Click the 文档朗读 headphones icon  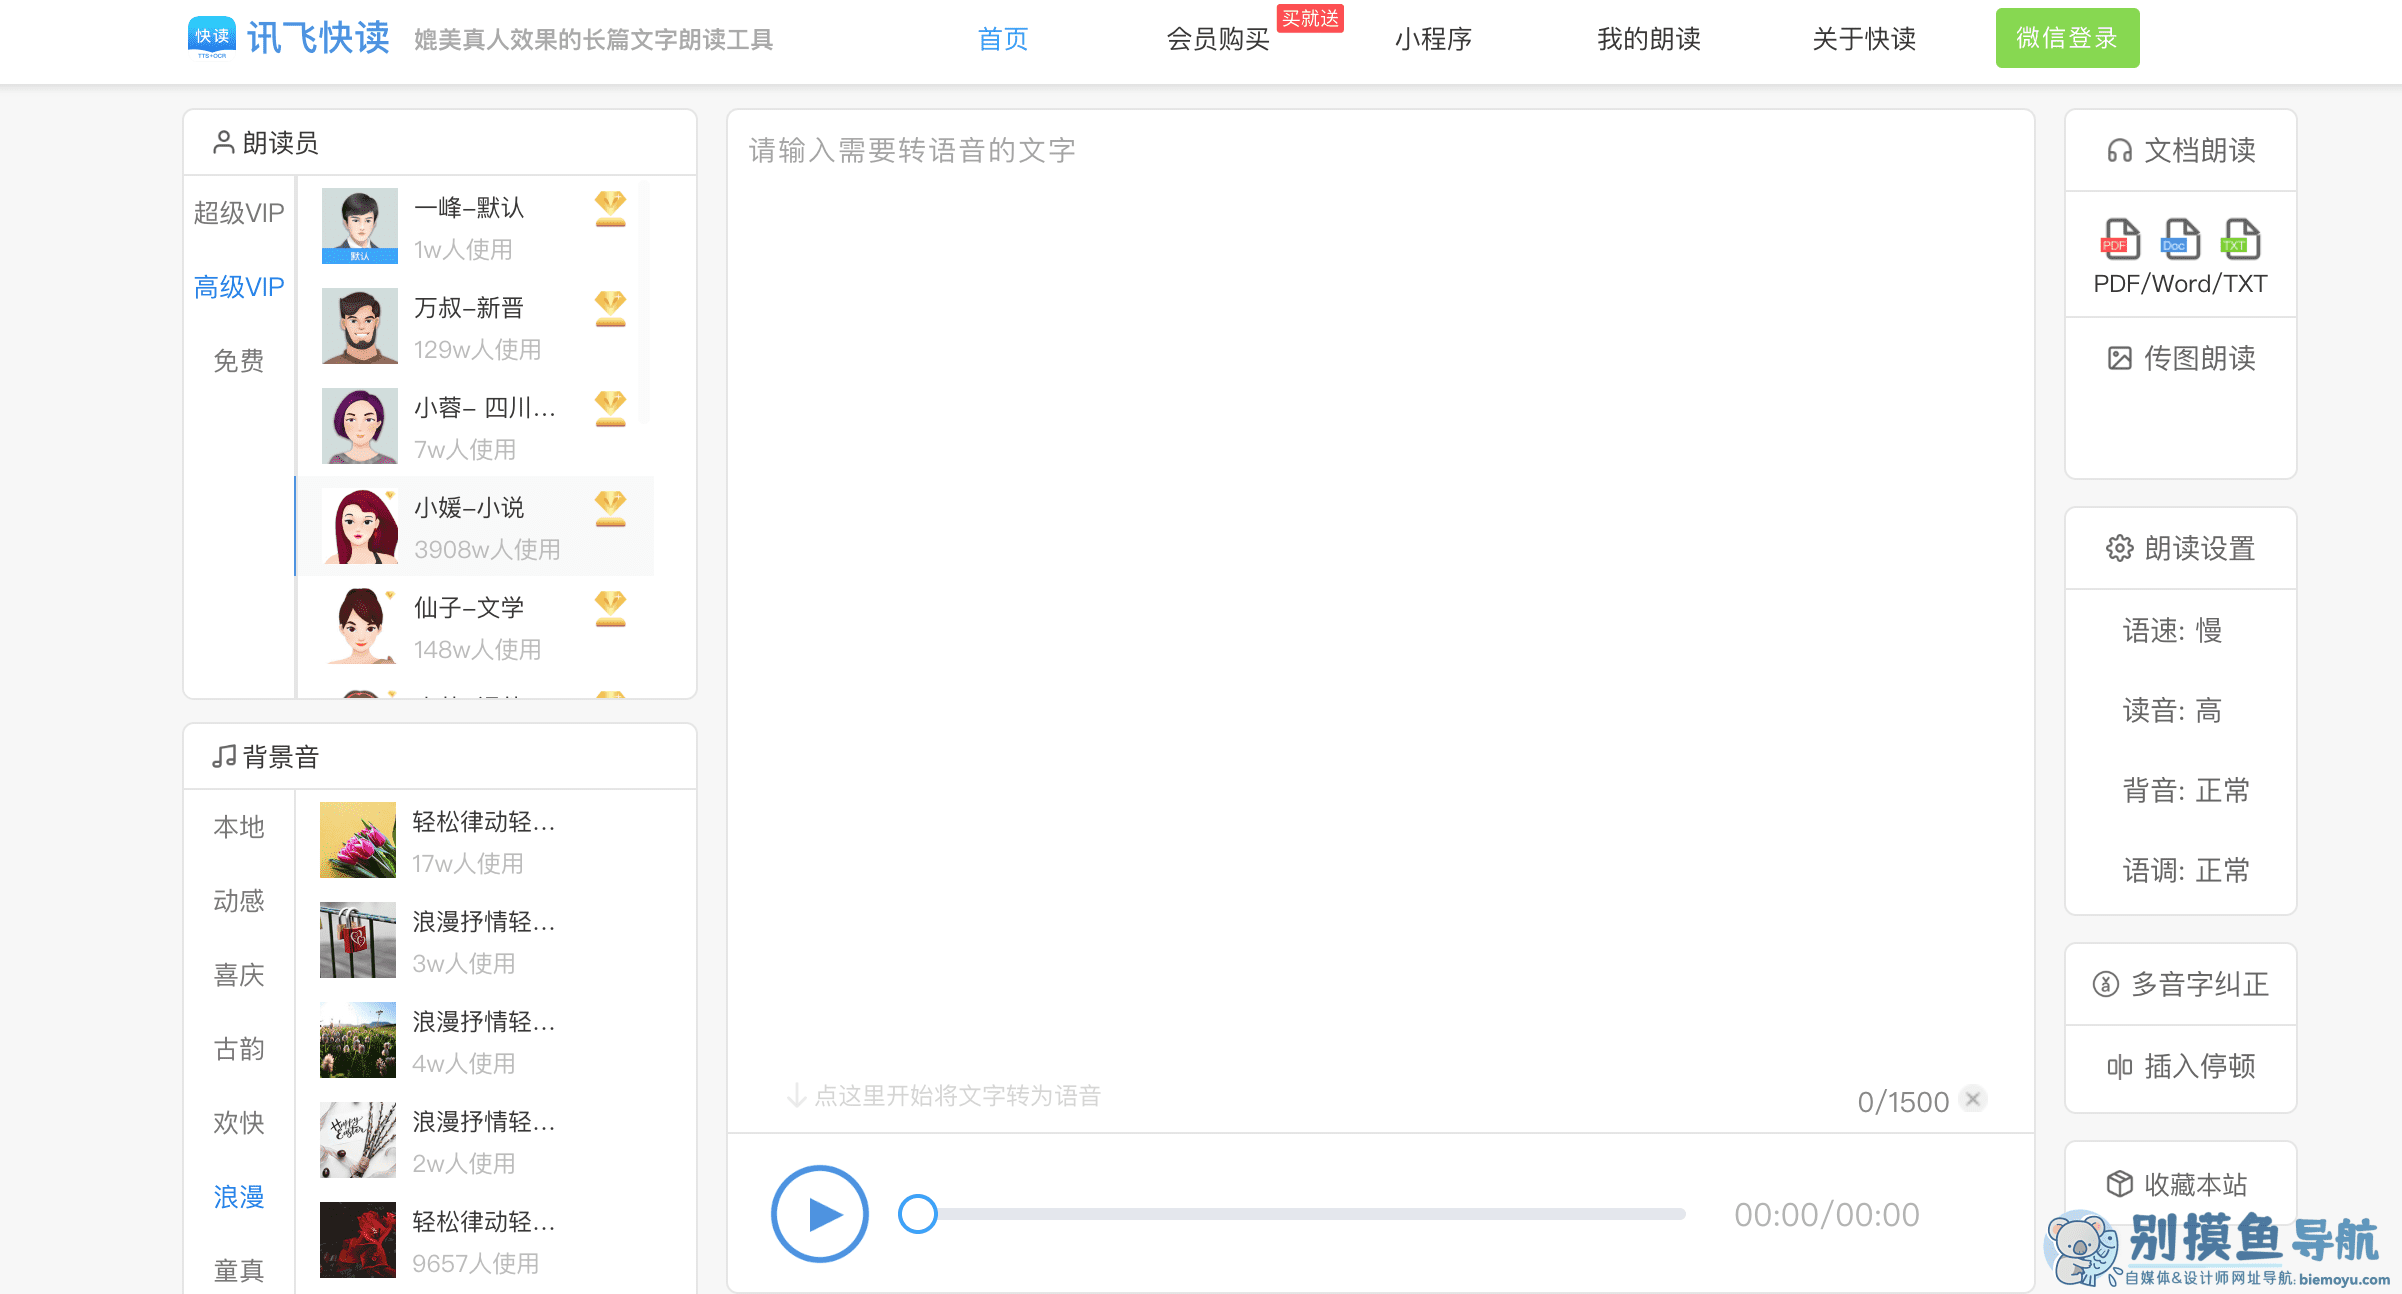[x=2120, y=150]
